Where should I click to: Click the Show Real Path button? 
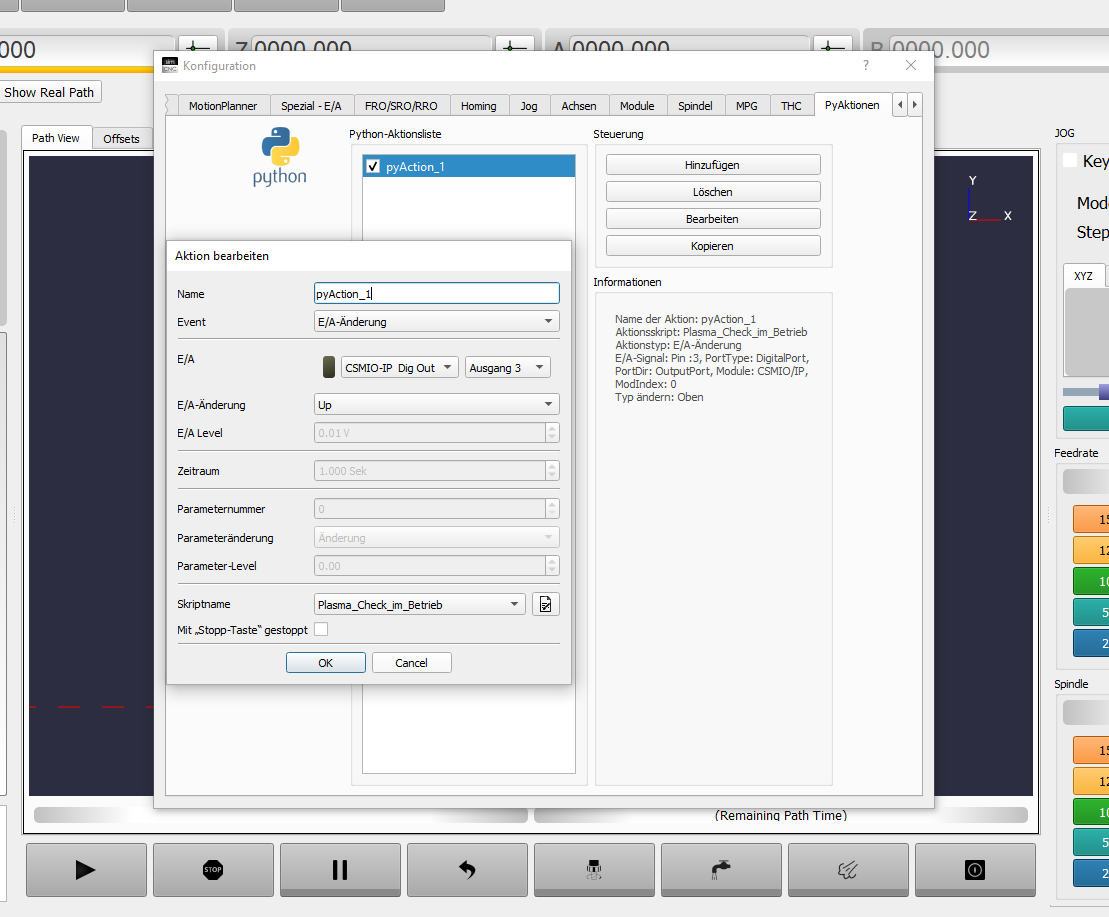pos(50,92)
